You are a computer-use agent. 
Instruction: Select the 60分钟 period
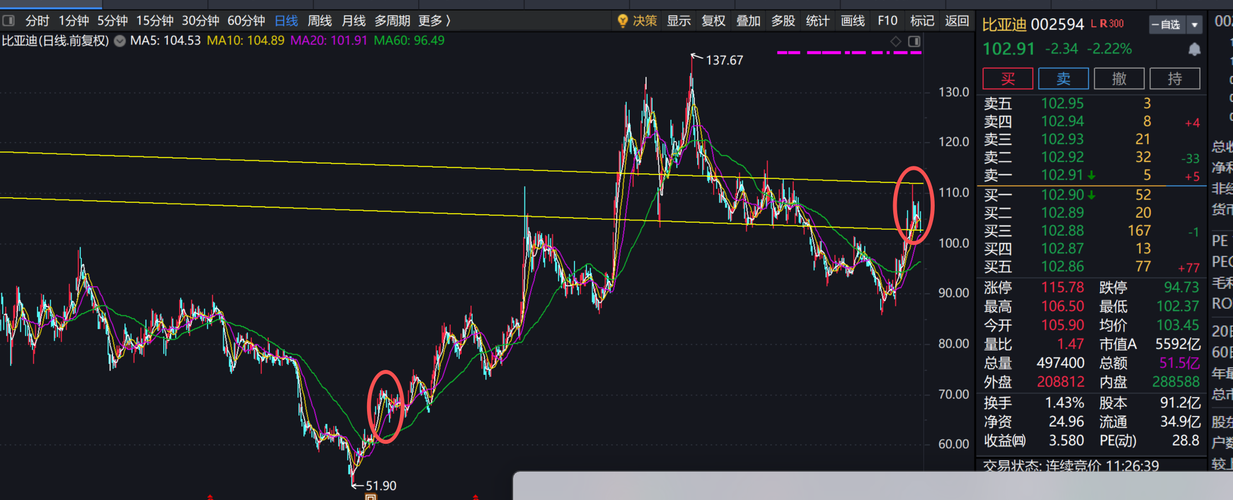pos(246,20)
